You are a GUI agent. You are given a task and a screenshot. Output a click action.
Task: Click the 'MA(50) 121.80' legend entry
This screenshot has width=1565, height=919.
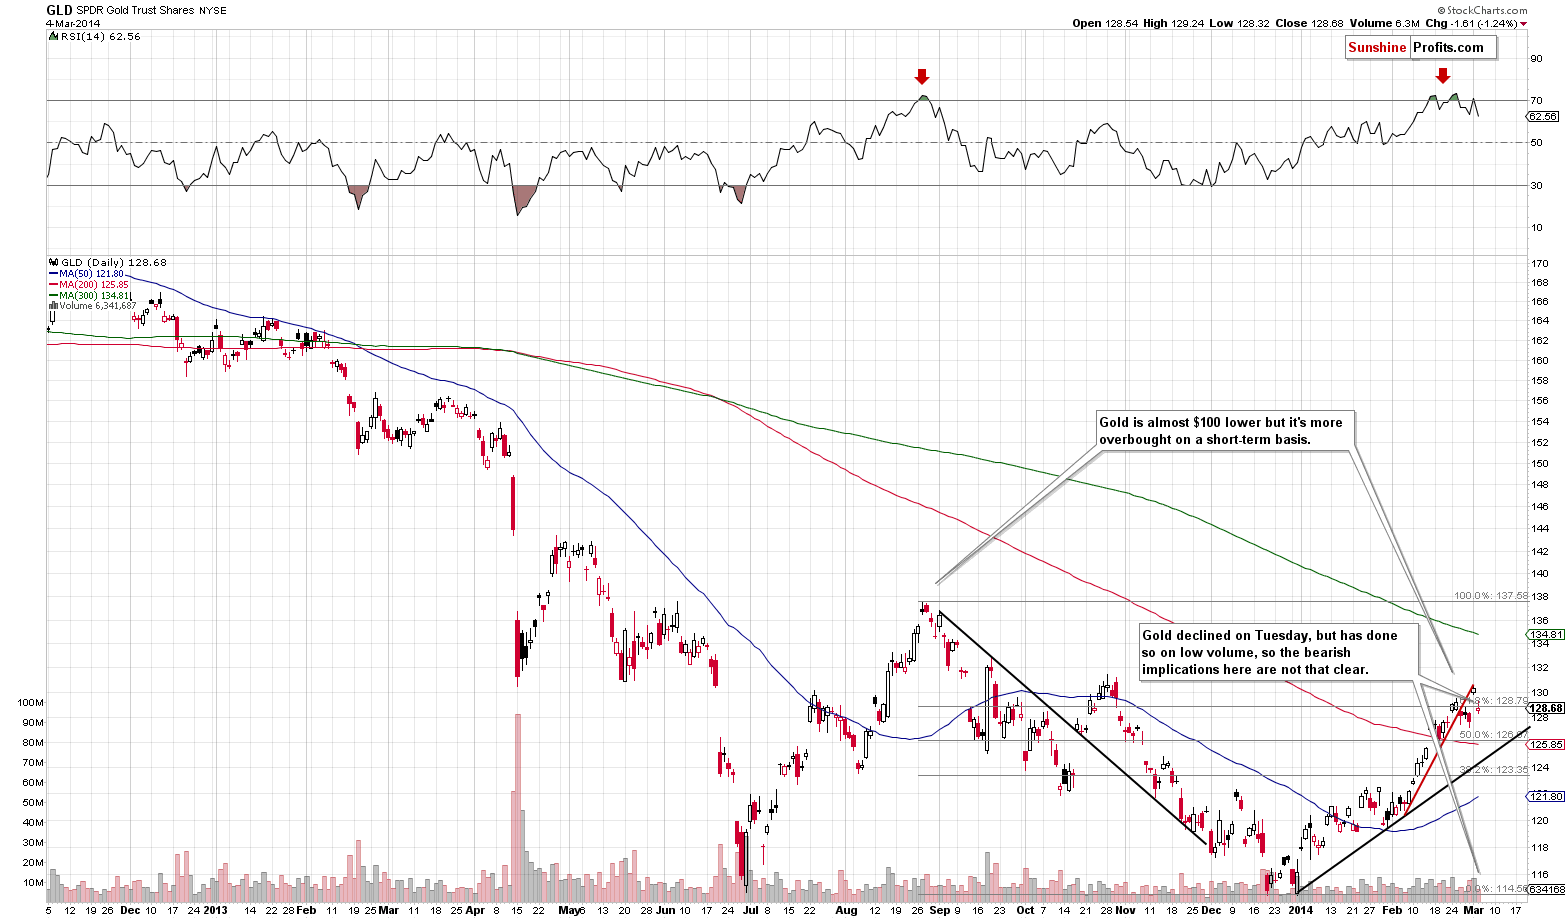(92, 274)
